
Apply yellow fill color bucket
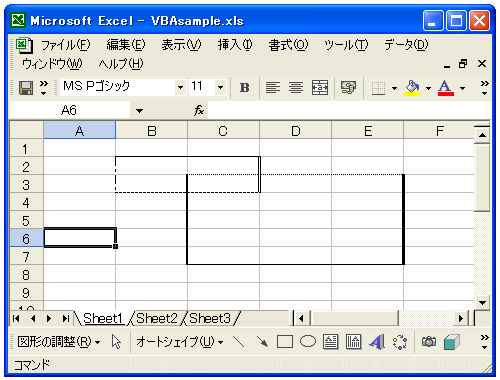412,88
